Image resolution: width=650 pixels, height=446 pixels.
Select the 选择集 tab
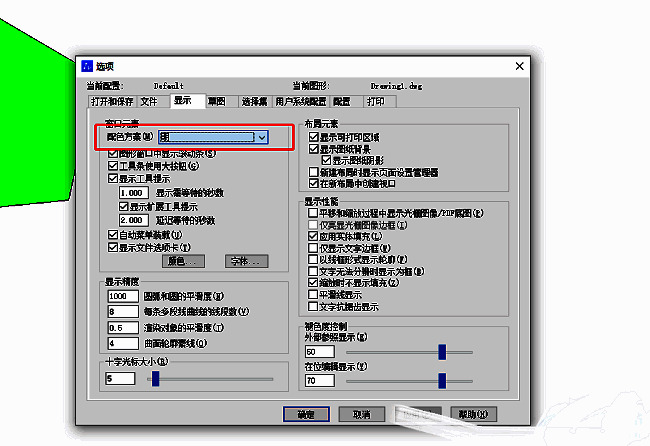253,101
